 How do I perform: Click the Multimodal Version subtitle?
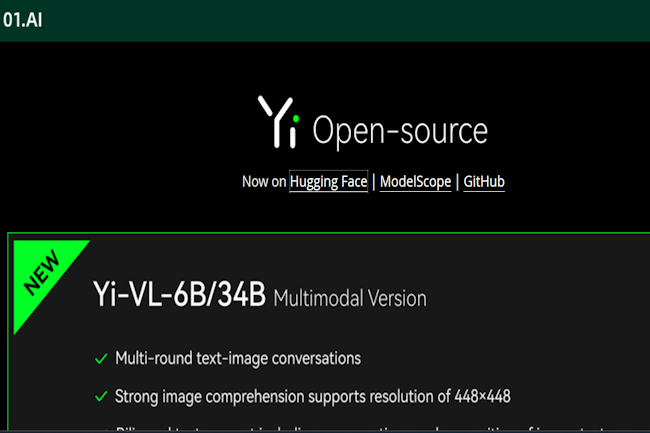click(349, 298)
